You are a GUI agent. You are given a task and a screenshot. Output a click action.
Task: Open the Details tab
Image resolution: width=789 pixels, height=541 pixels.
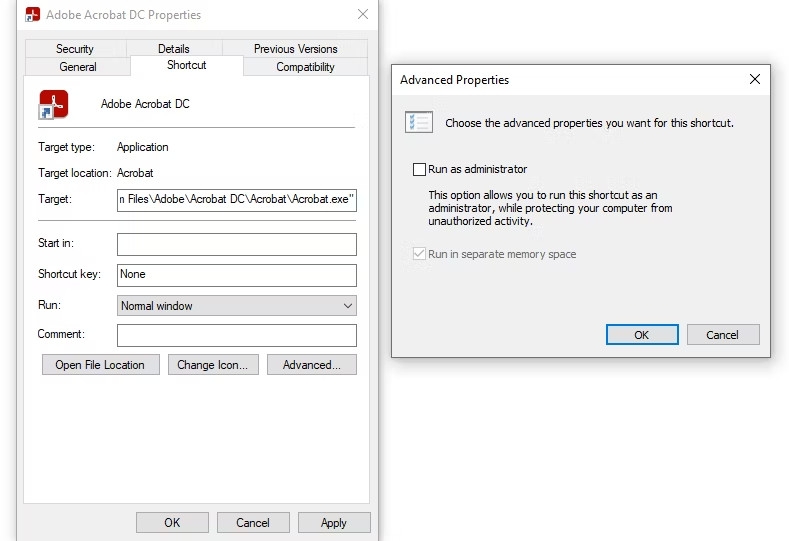coord(173,49)
